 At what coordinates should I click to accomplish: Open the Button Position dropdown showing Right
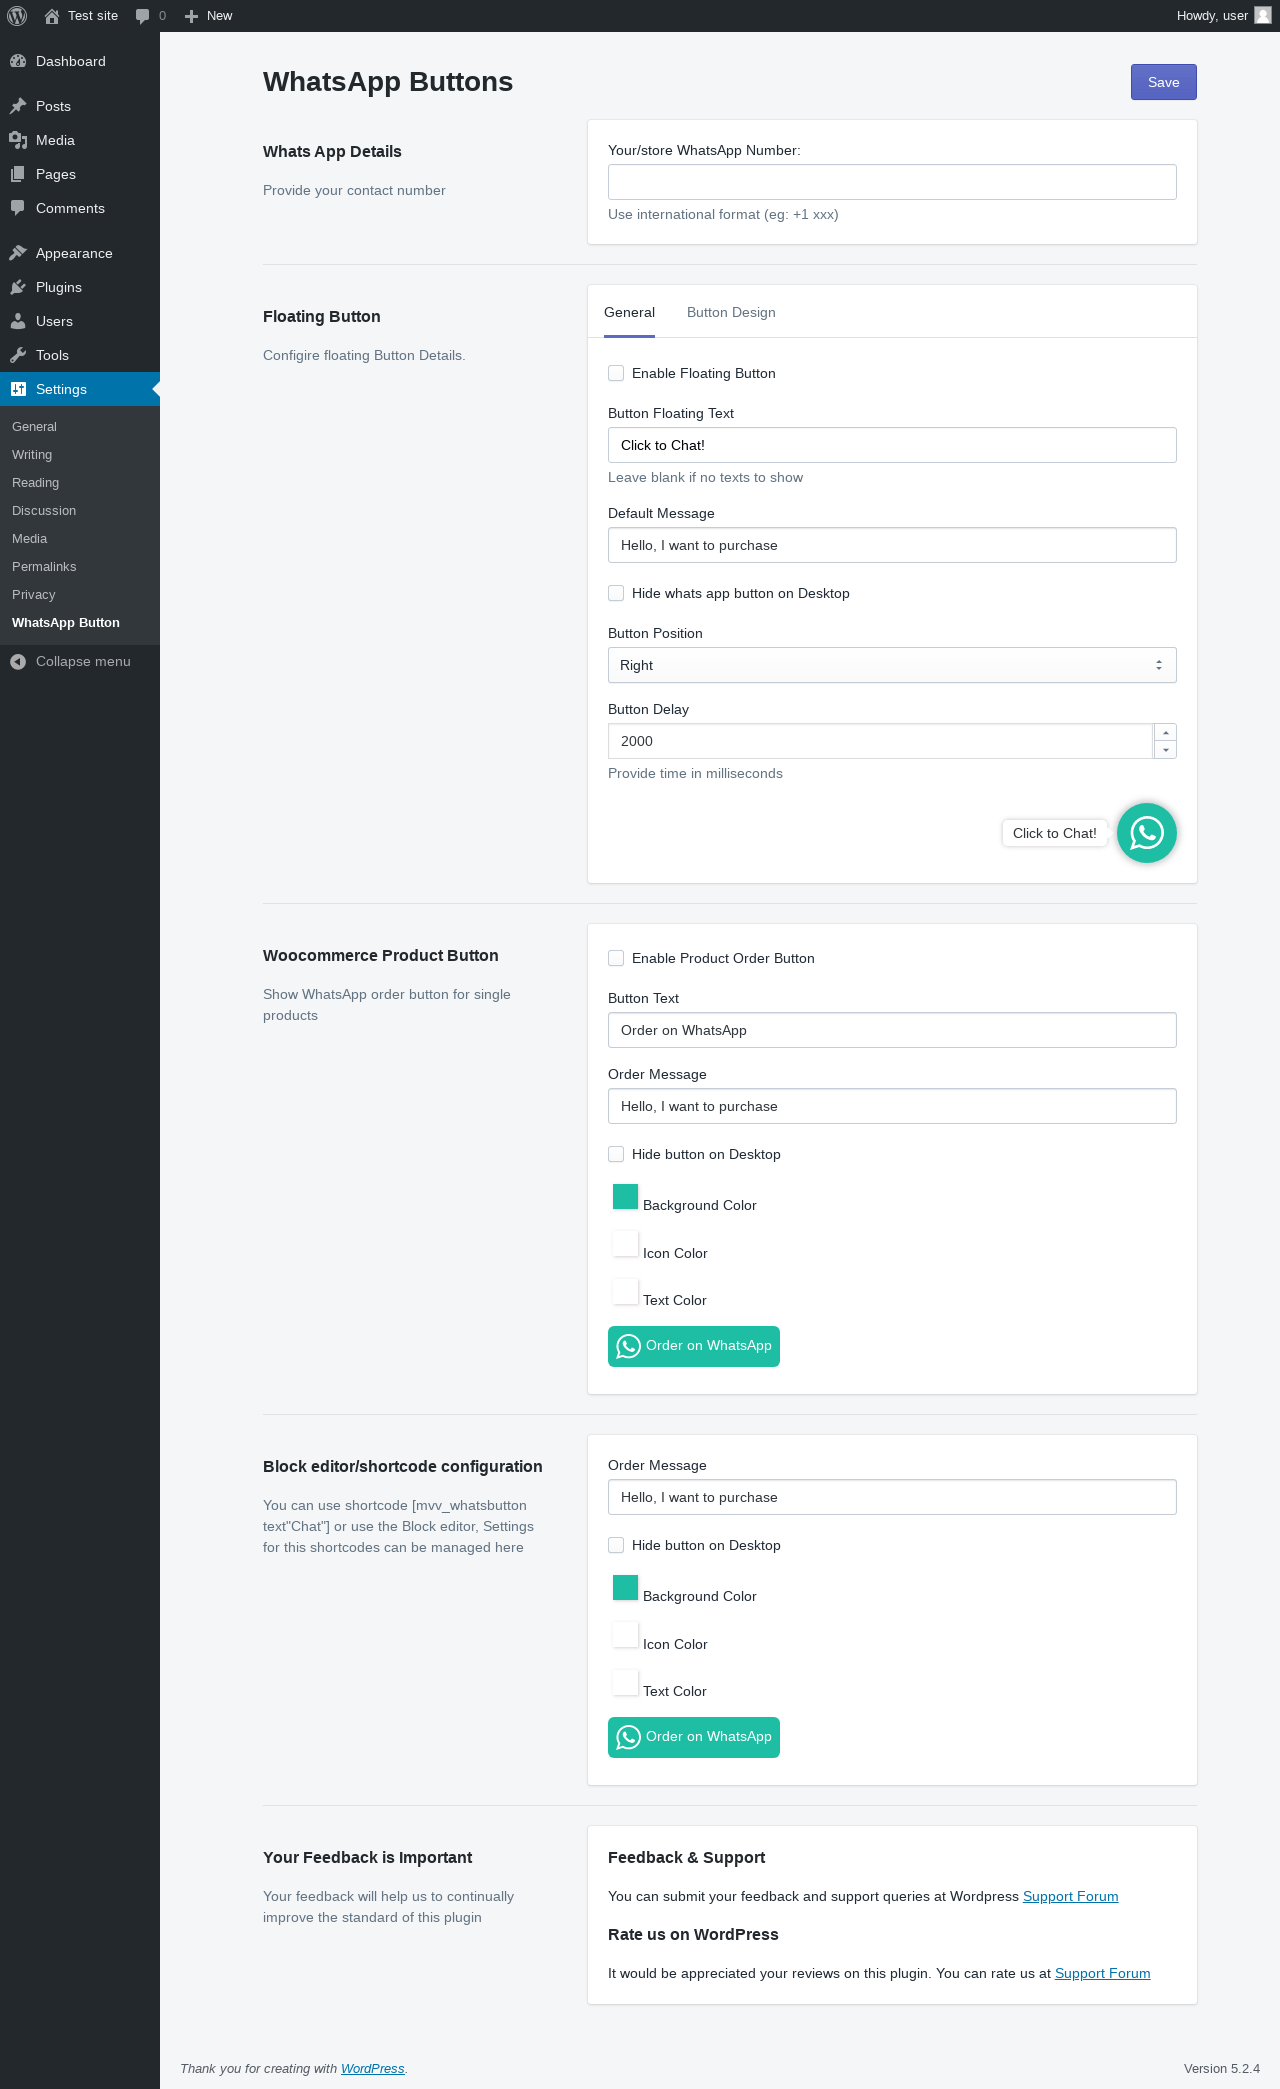click(x=892, y=665)
